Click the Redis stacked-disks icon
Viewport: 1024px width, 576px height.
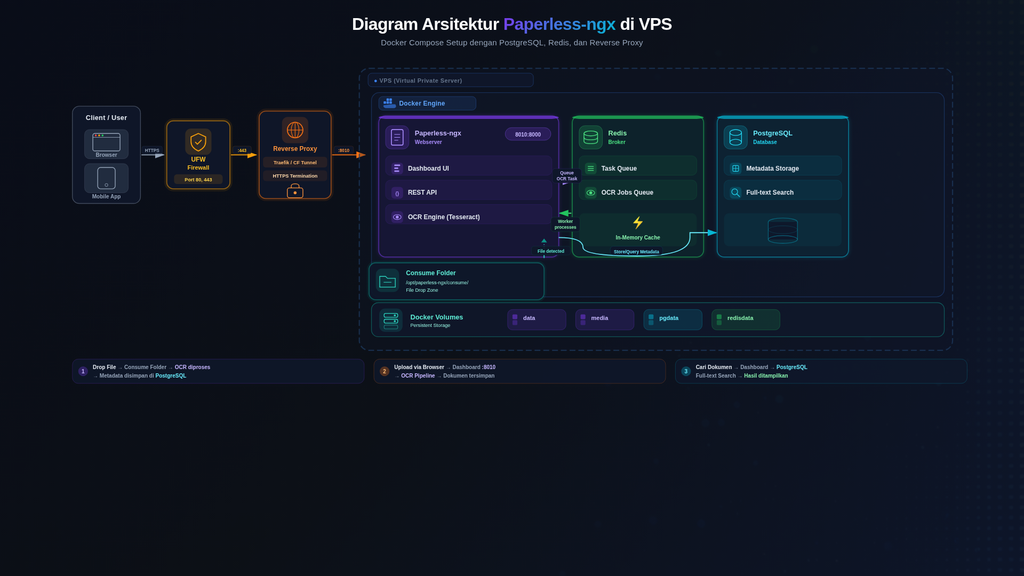[590, 137]
